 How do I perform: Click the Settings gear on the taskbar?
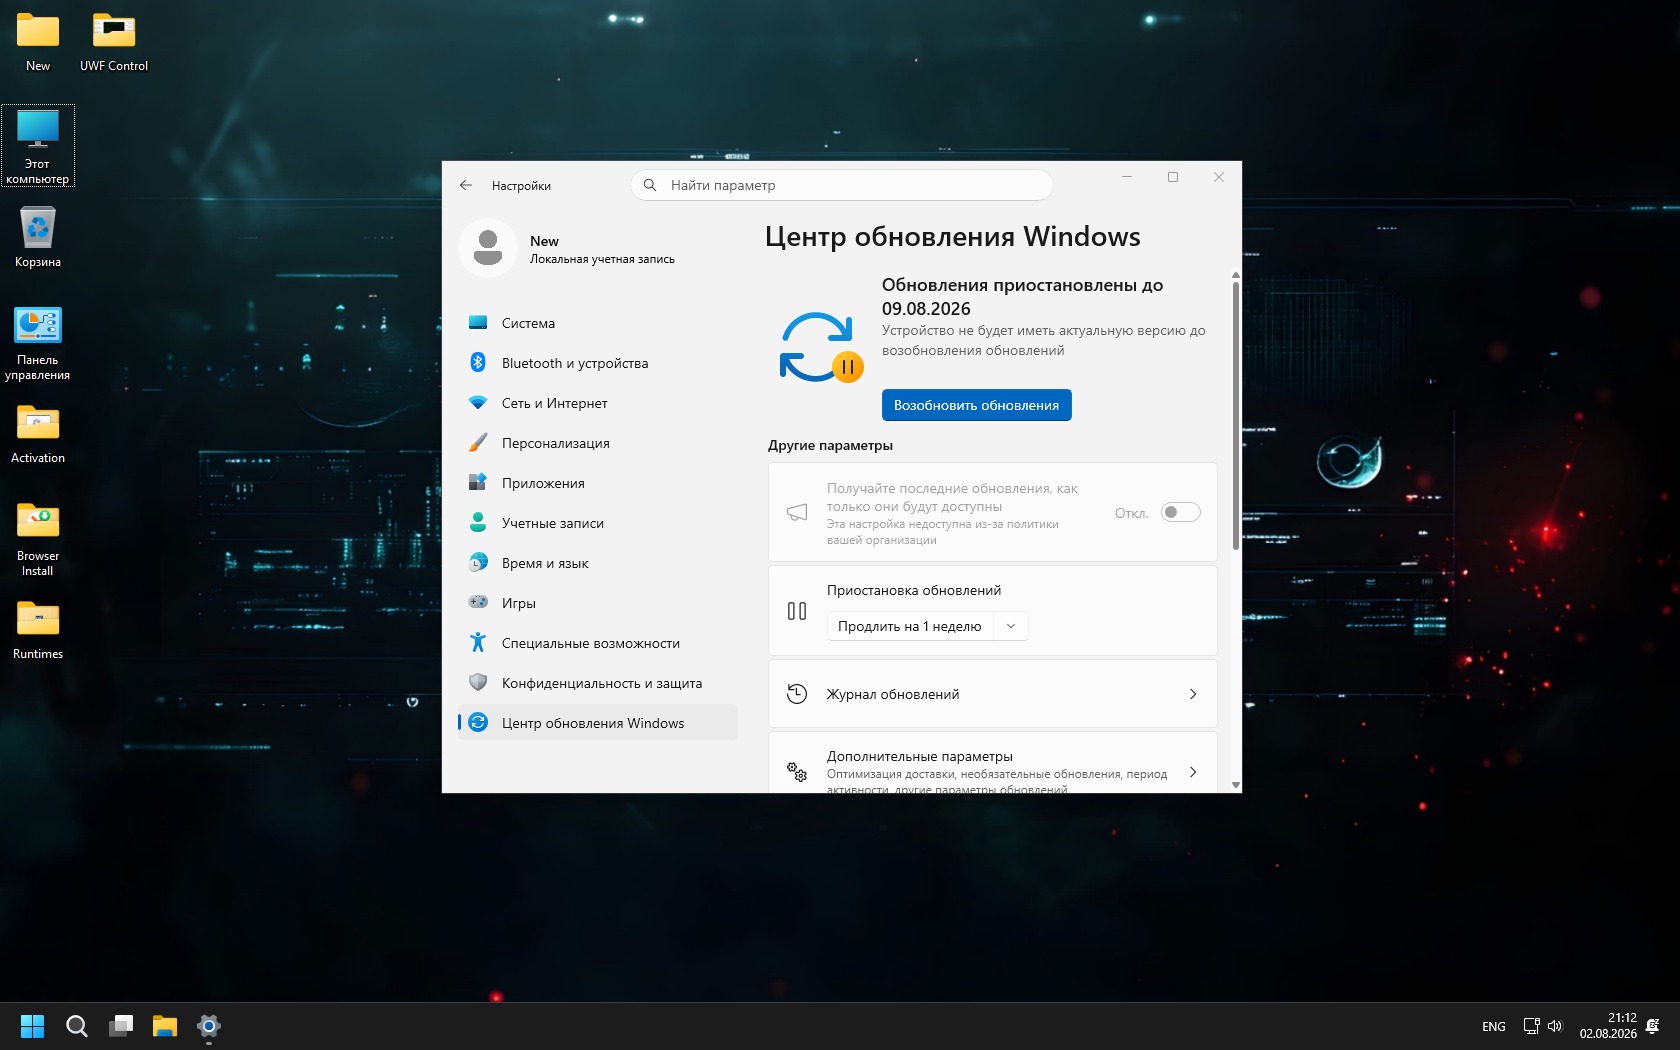tap(209, 1026)
